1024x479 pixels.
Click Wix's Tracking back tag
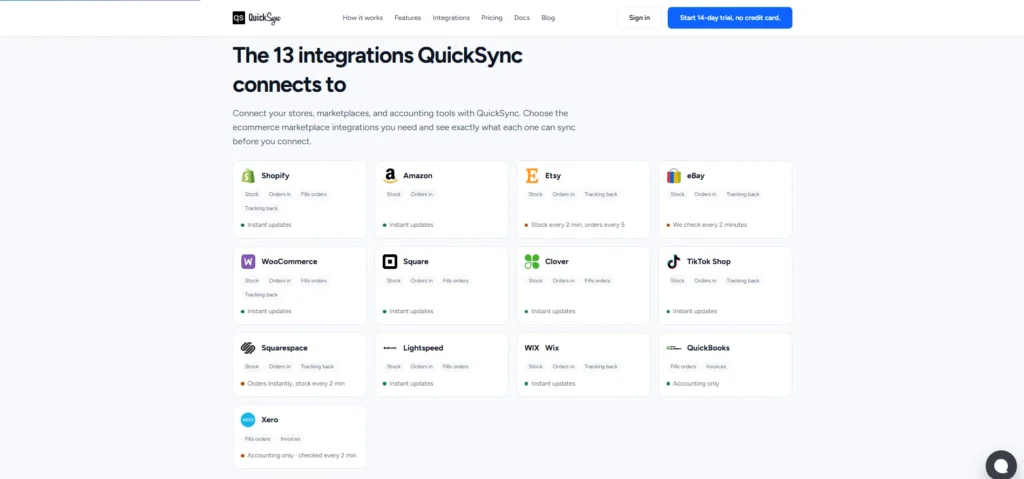[601, 367]
